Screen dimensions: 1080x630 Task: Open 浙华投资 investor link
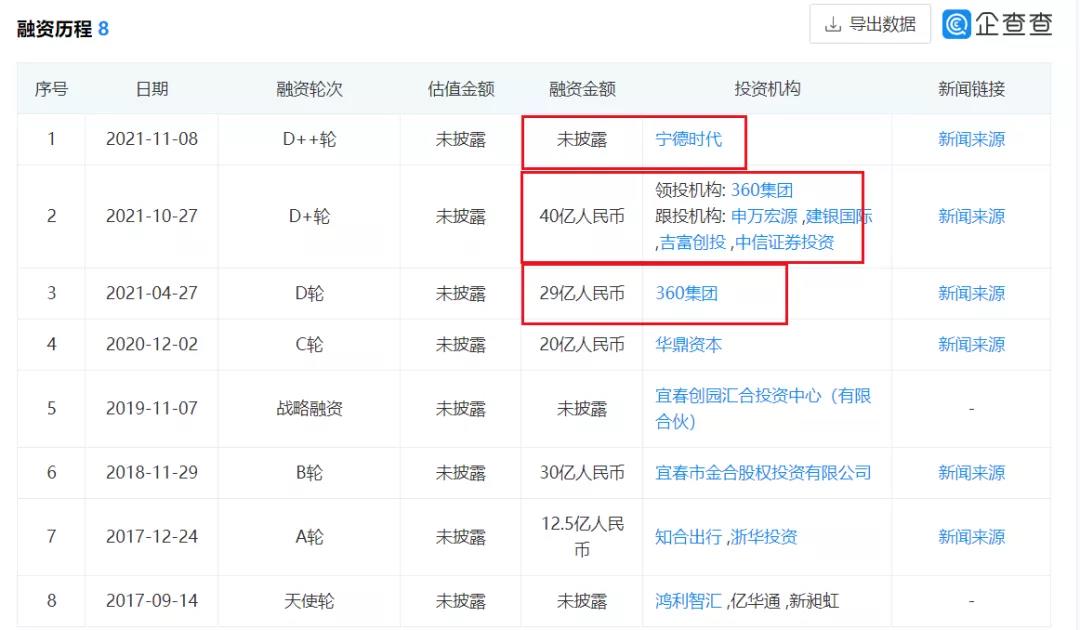tap(763, 536)
